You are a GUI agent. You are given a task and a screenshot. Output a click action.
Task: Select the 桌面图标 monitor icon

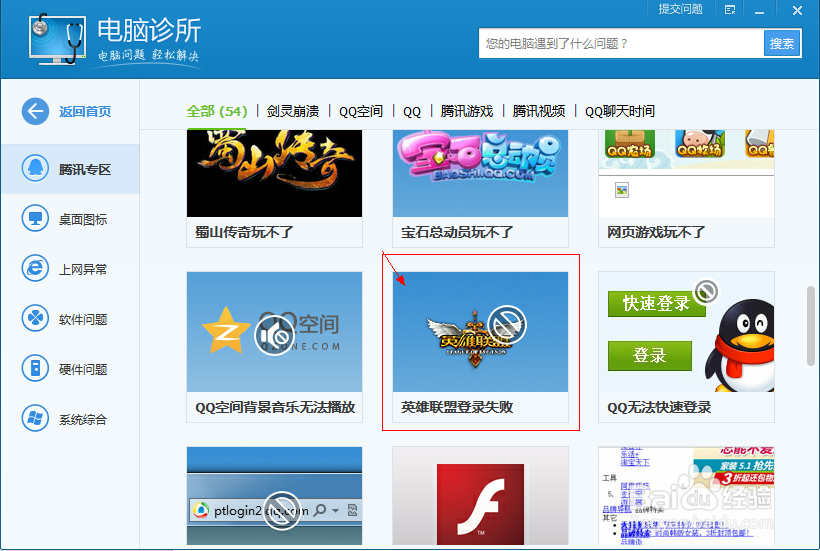(35, 219)
